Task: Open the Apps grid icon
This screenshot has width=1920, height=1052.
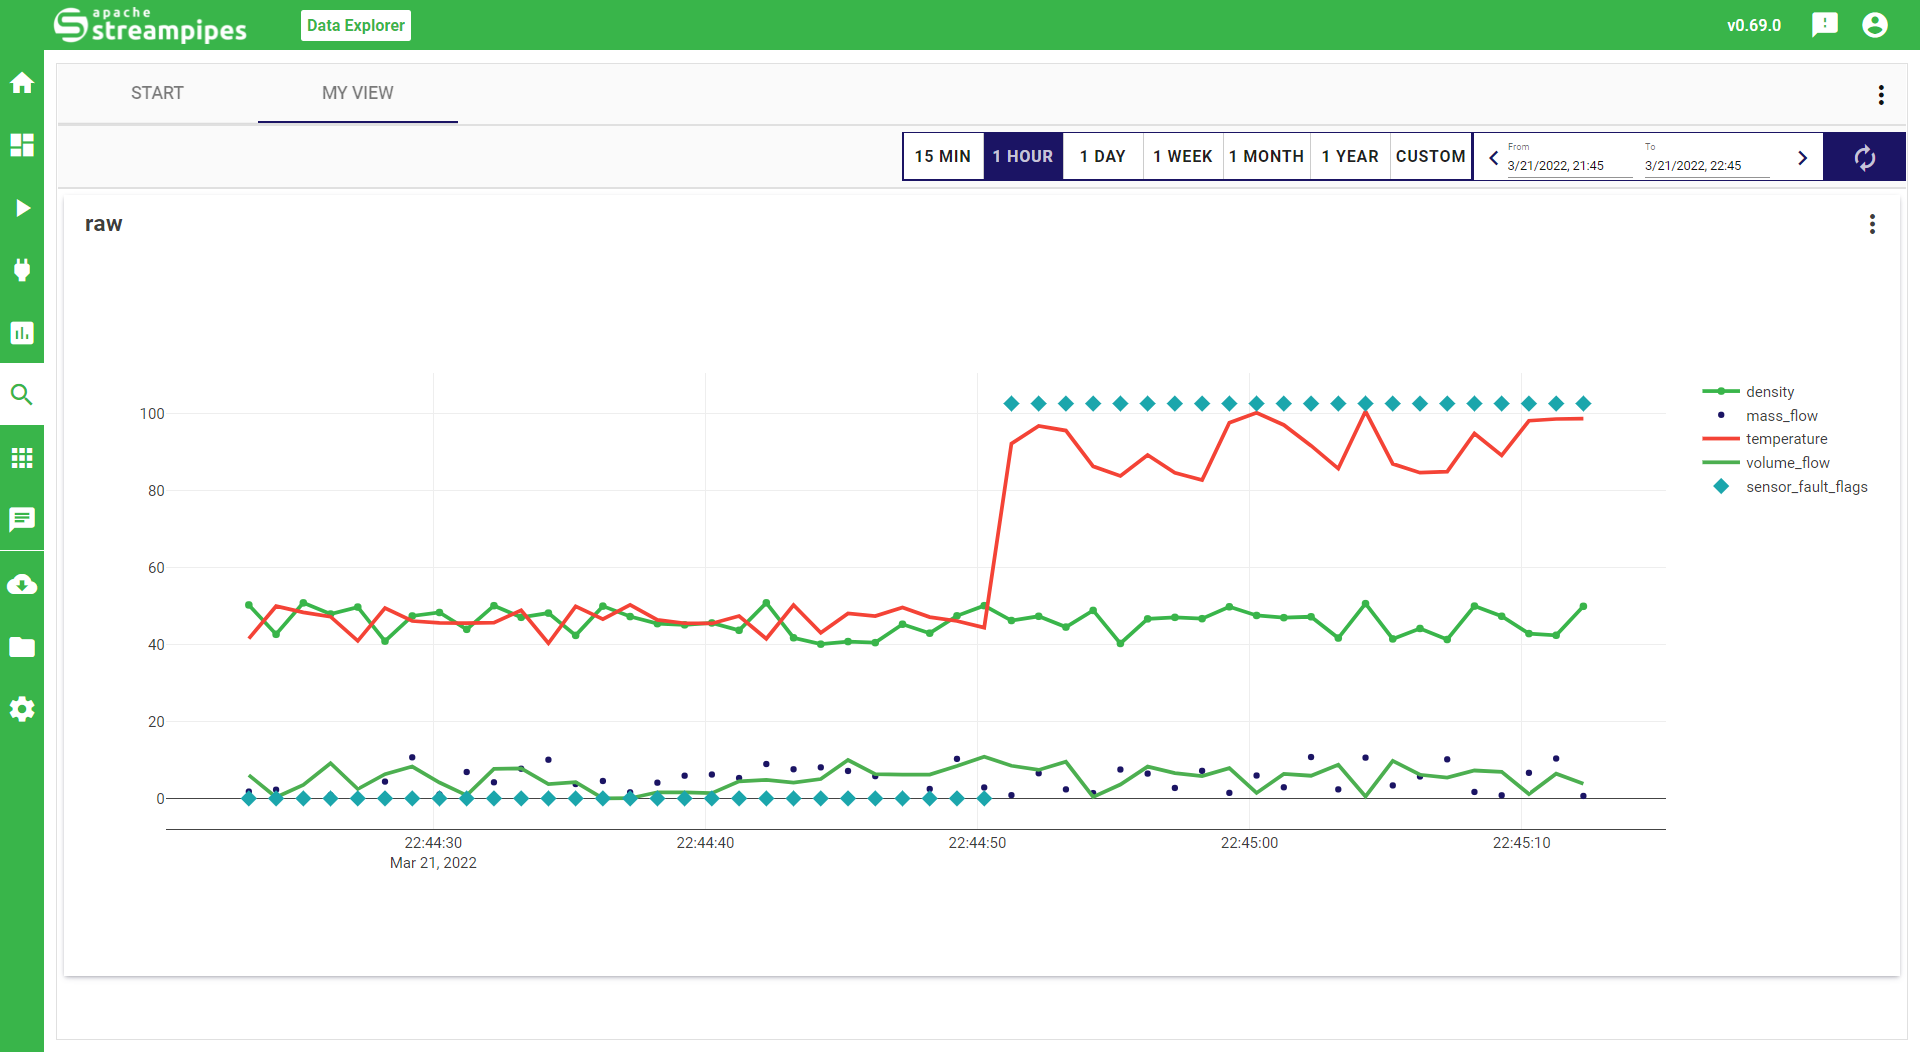Action: tap(22, 458)
